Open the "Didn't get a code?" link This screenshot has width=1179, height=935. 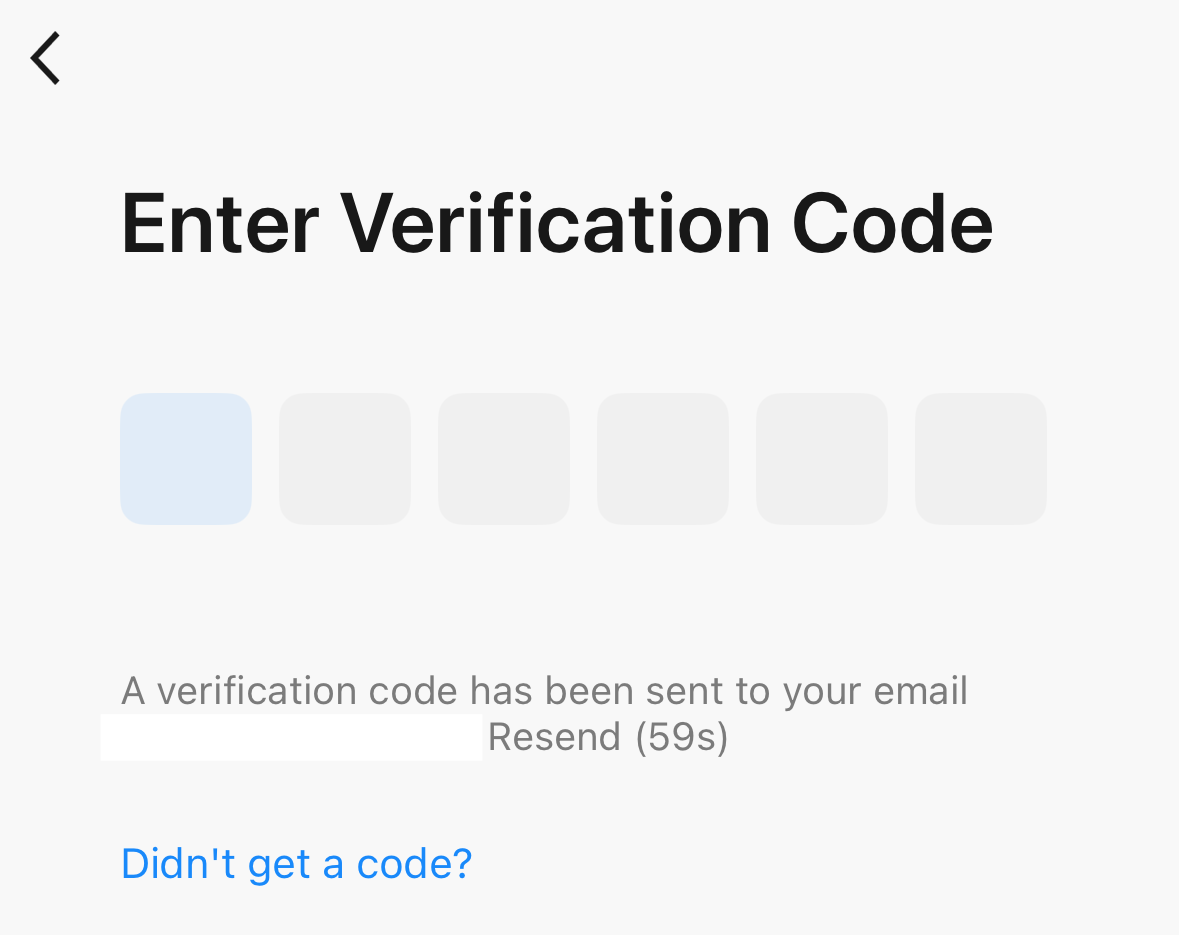click(x=296, y=863)
